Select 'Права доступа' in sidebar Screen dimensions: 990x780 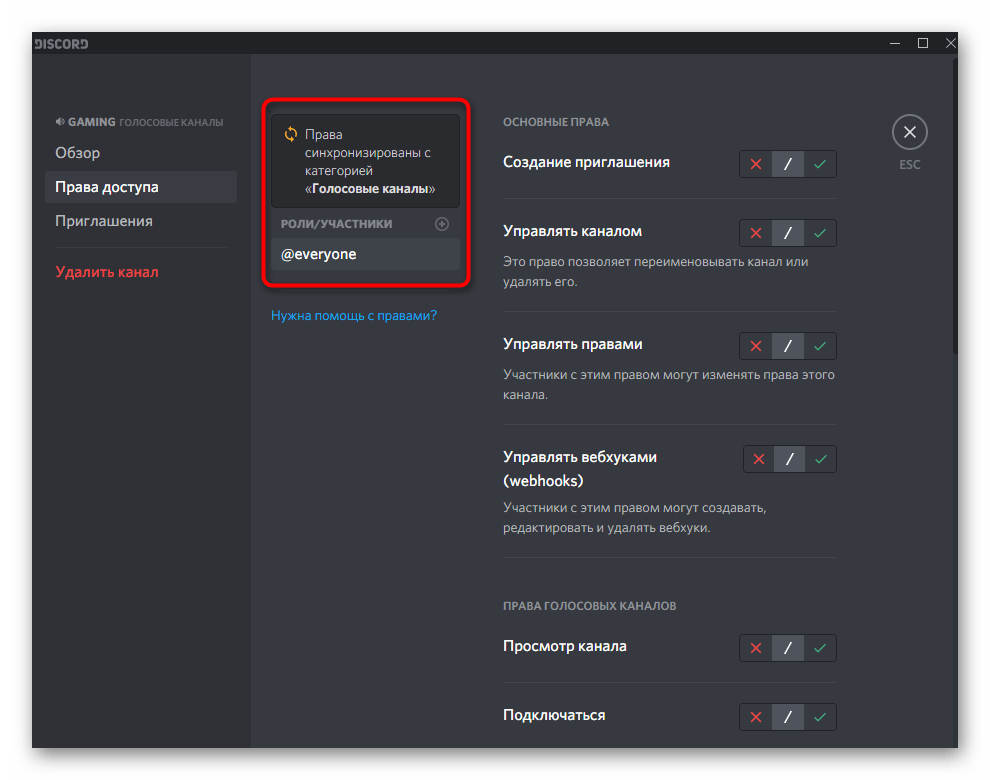point(107,187)
